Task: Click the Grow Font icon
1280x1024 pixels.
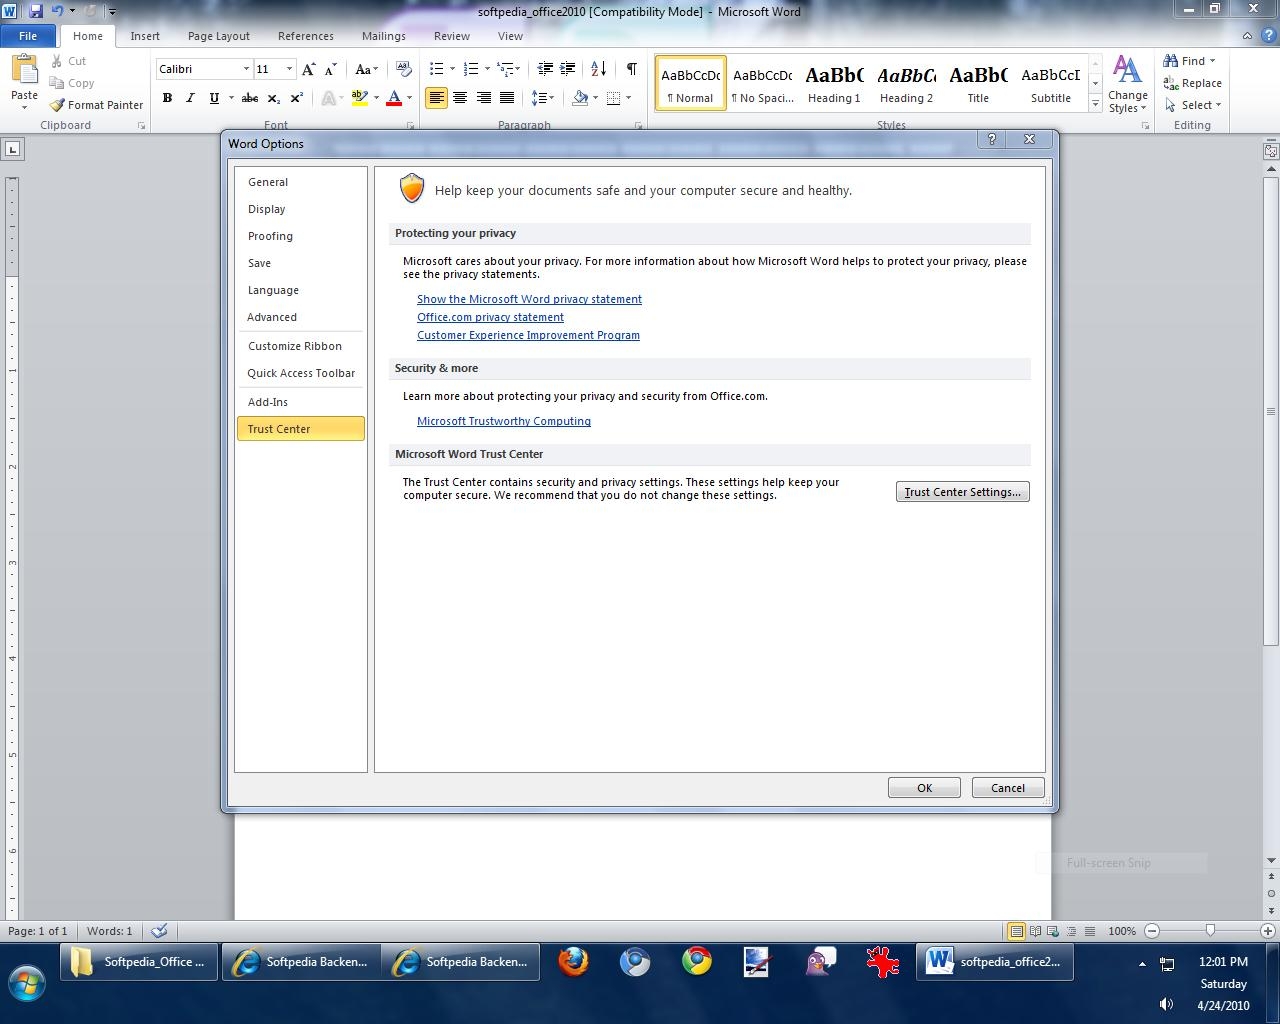Action: [309, 69]
